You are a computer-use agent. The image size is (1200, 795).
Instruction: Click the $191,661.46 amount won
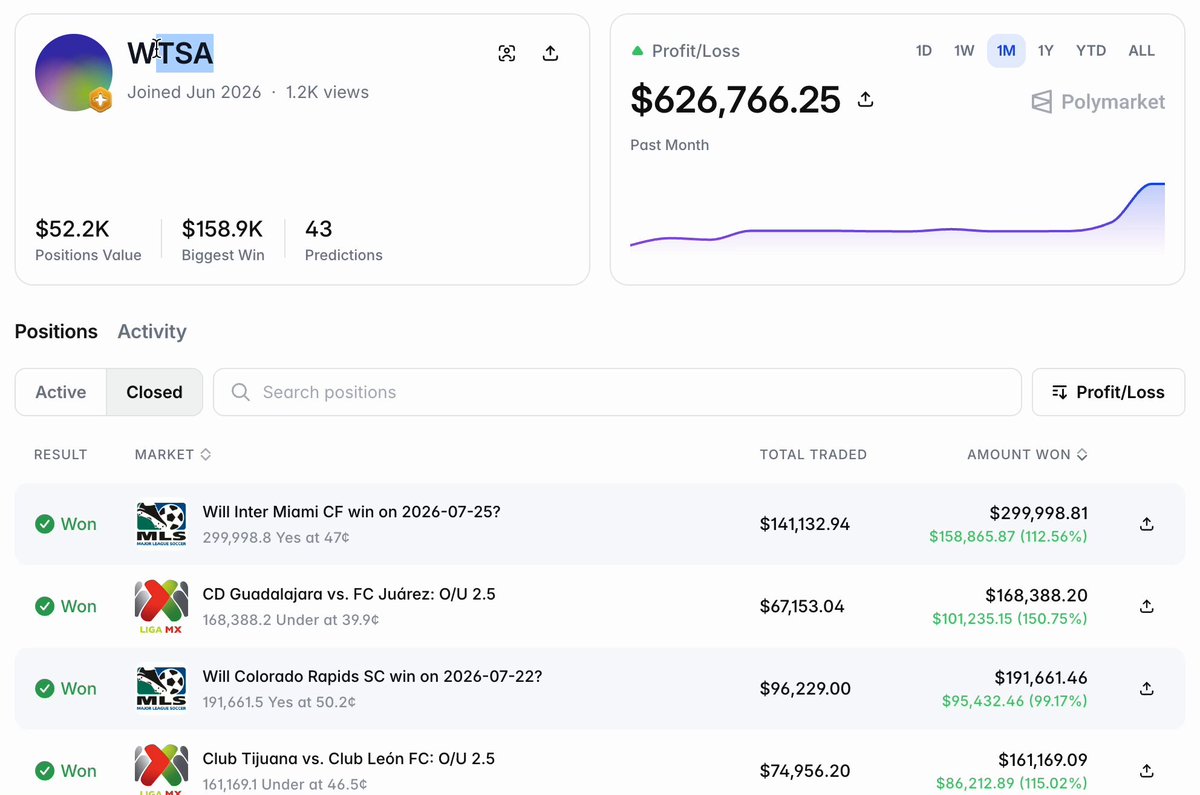(x=1041, y=677)
